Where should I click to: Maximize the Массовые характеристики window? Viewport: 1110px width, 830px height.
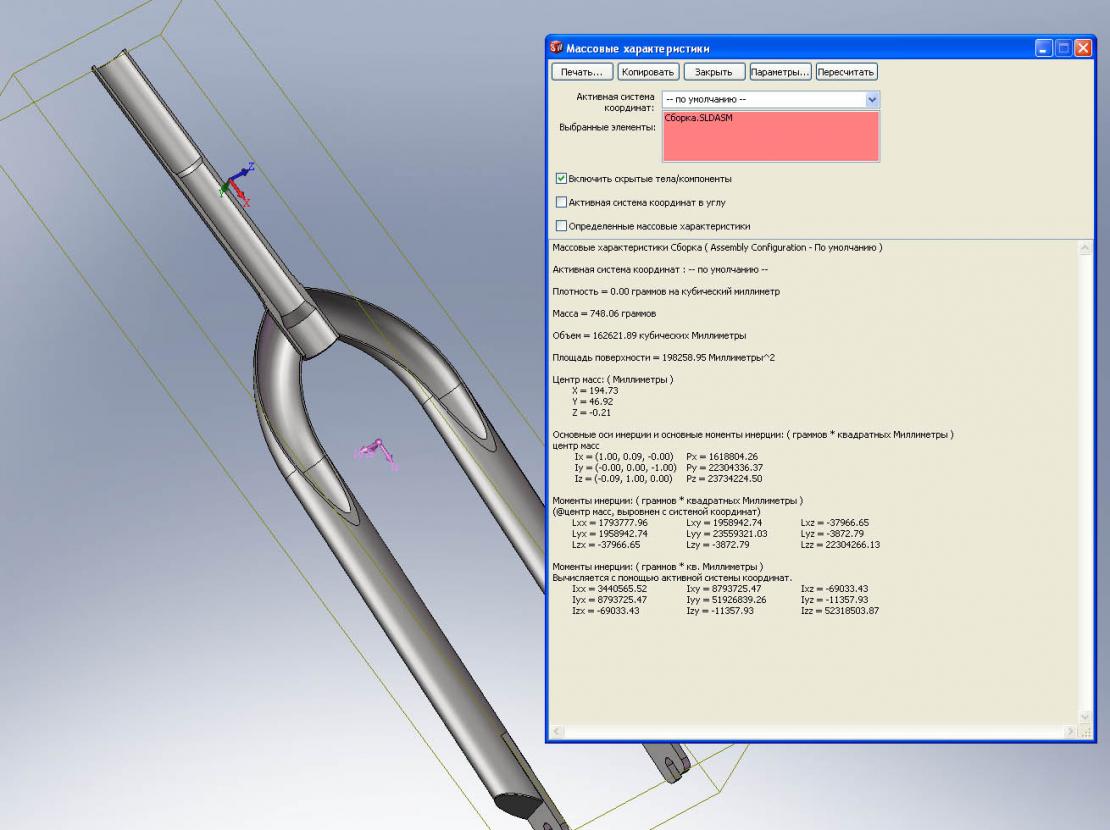(1064, 48)
